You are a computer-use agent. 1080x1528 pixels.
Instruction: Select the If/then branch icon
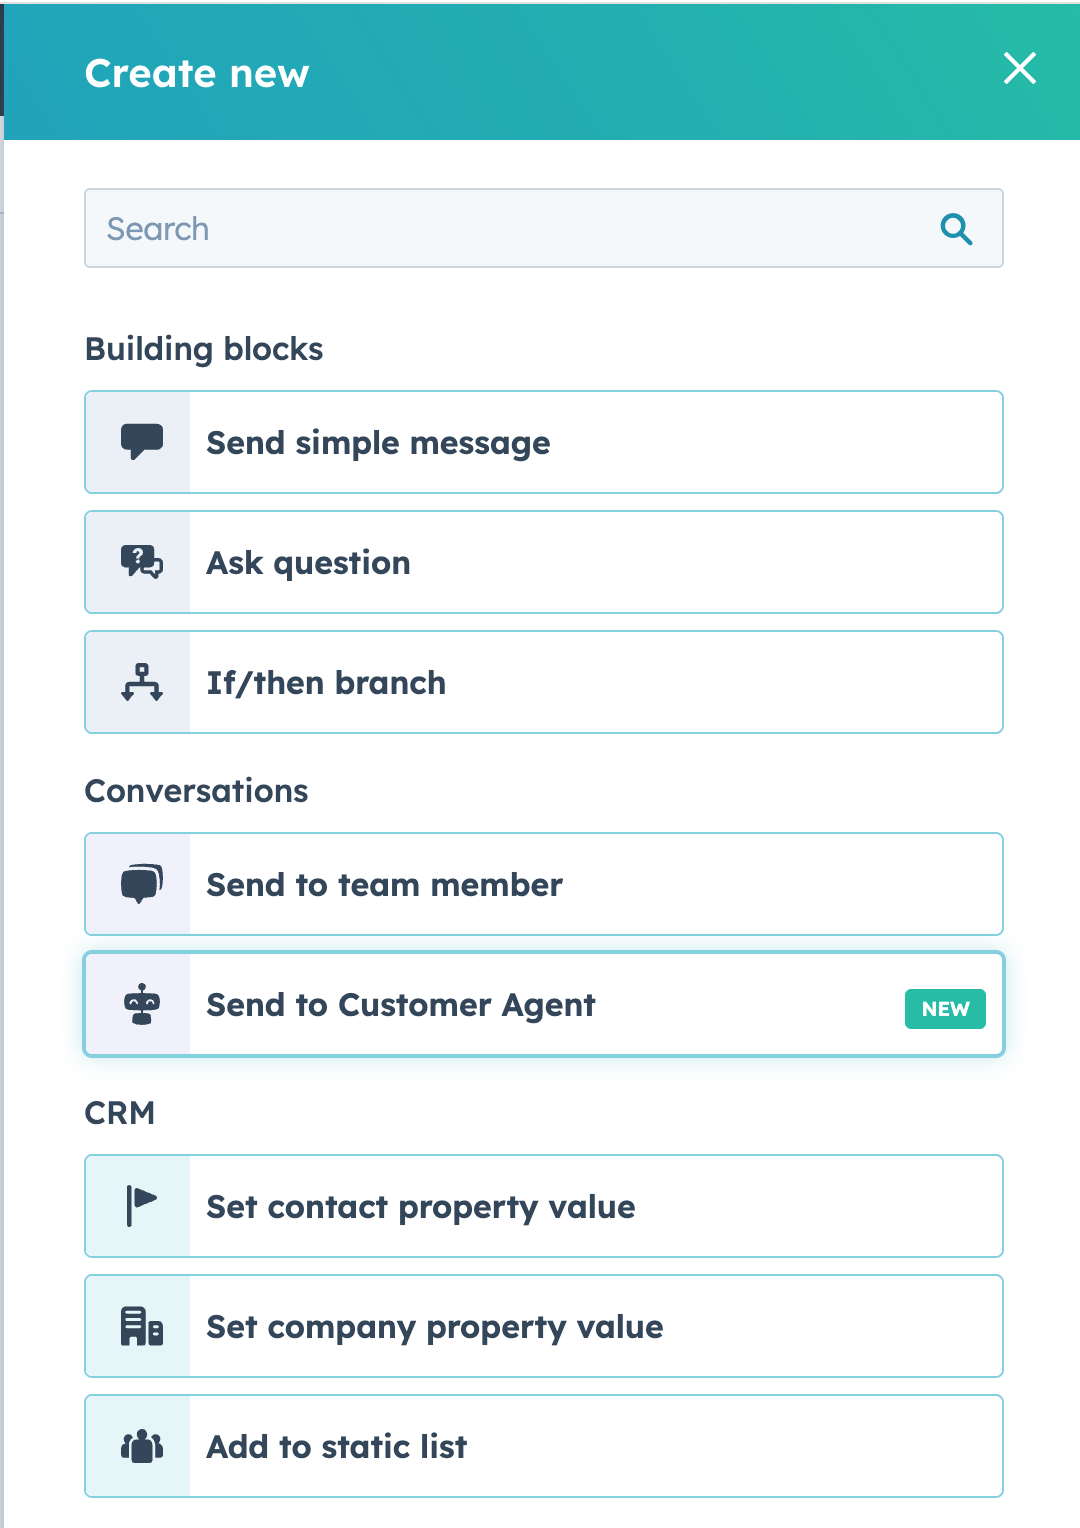(142, 682)
